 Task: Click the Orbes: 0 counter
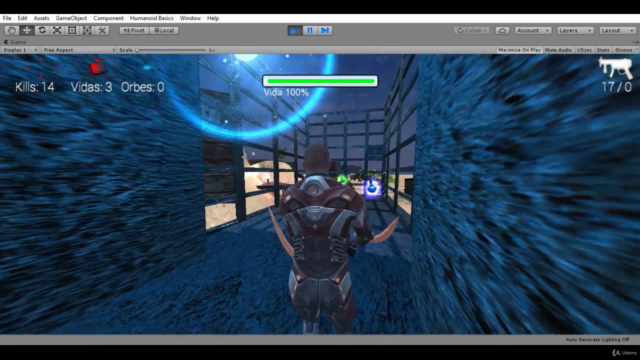(142, 87)
